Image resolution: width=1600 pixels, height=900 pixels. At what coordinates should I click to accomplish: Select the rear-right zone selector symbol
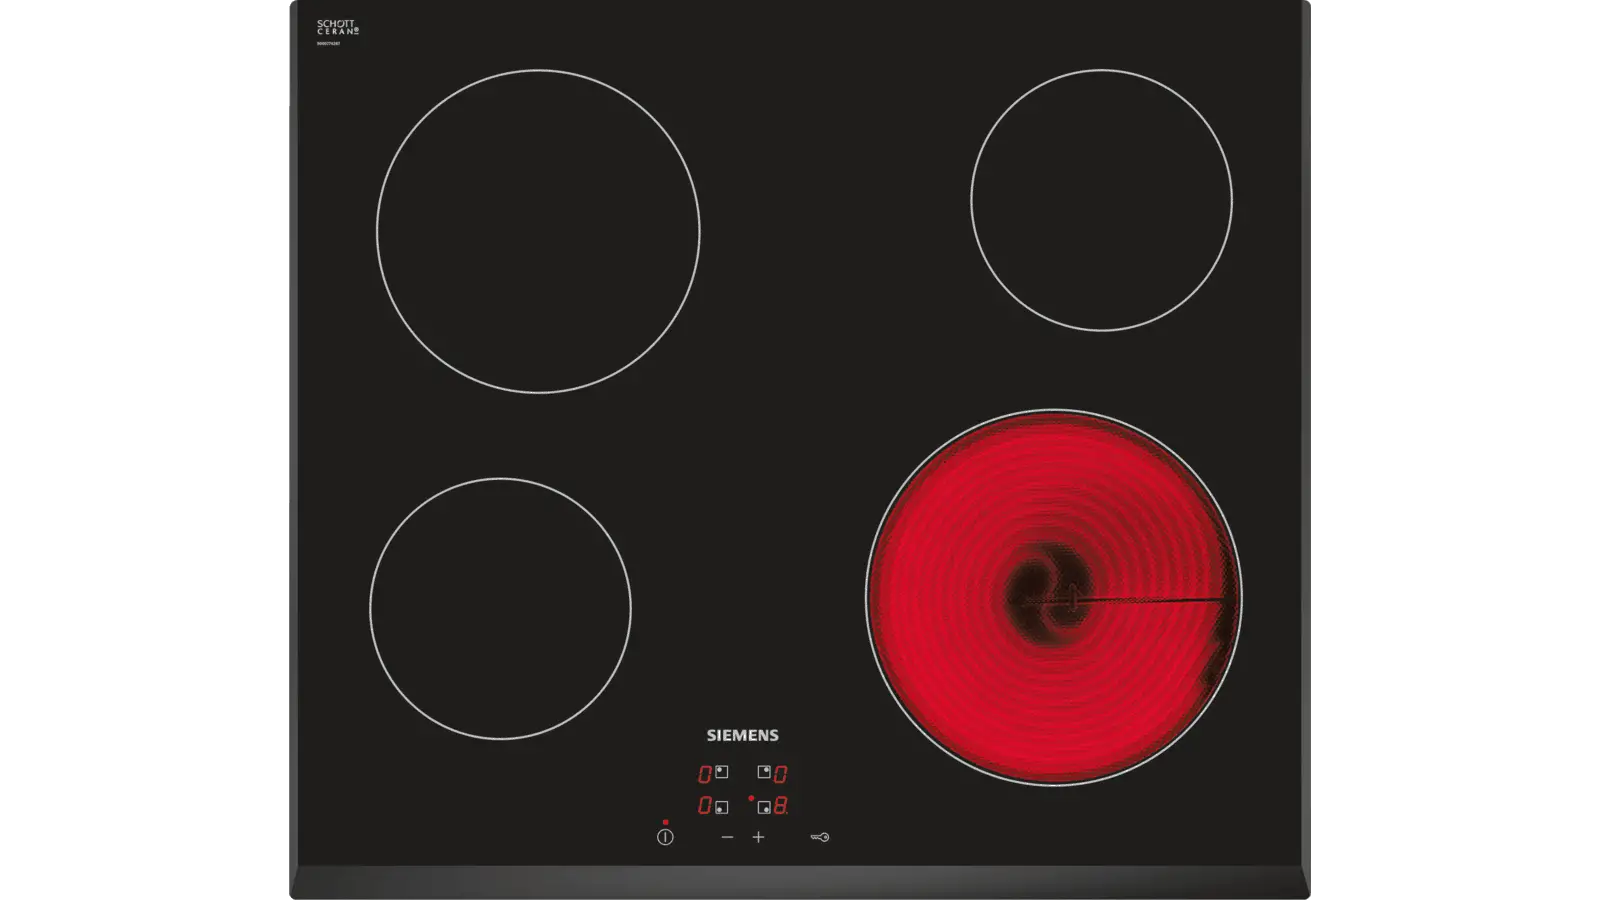(x=764, y=772)
